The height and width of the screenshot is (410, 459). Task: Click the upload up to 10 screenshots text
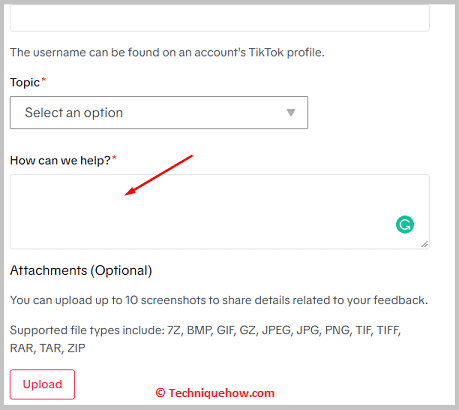219,300
